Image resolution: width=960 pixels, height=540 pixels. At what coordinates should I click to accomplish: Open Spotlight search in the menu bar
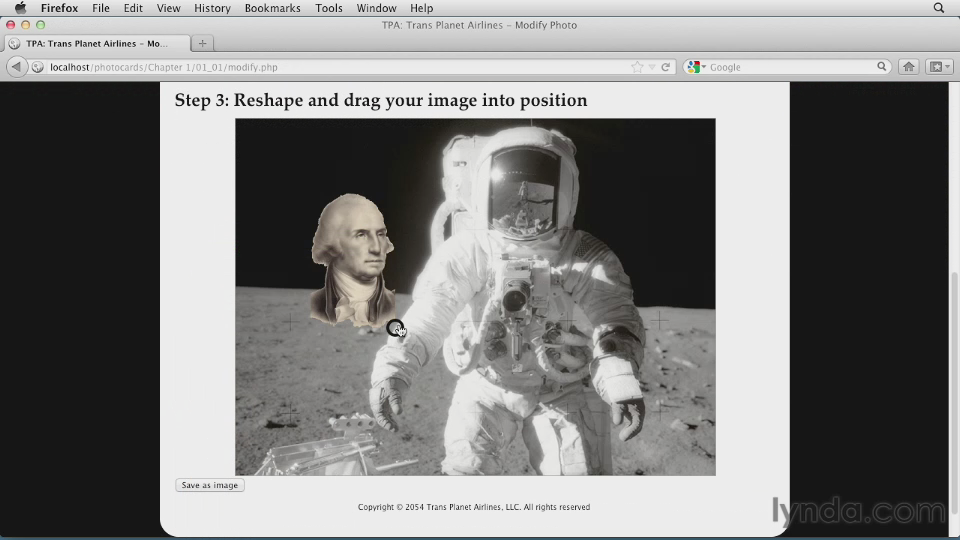coord(939,8)
